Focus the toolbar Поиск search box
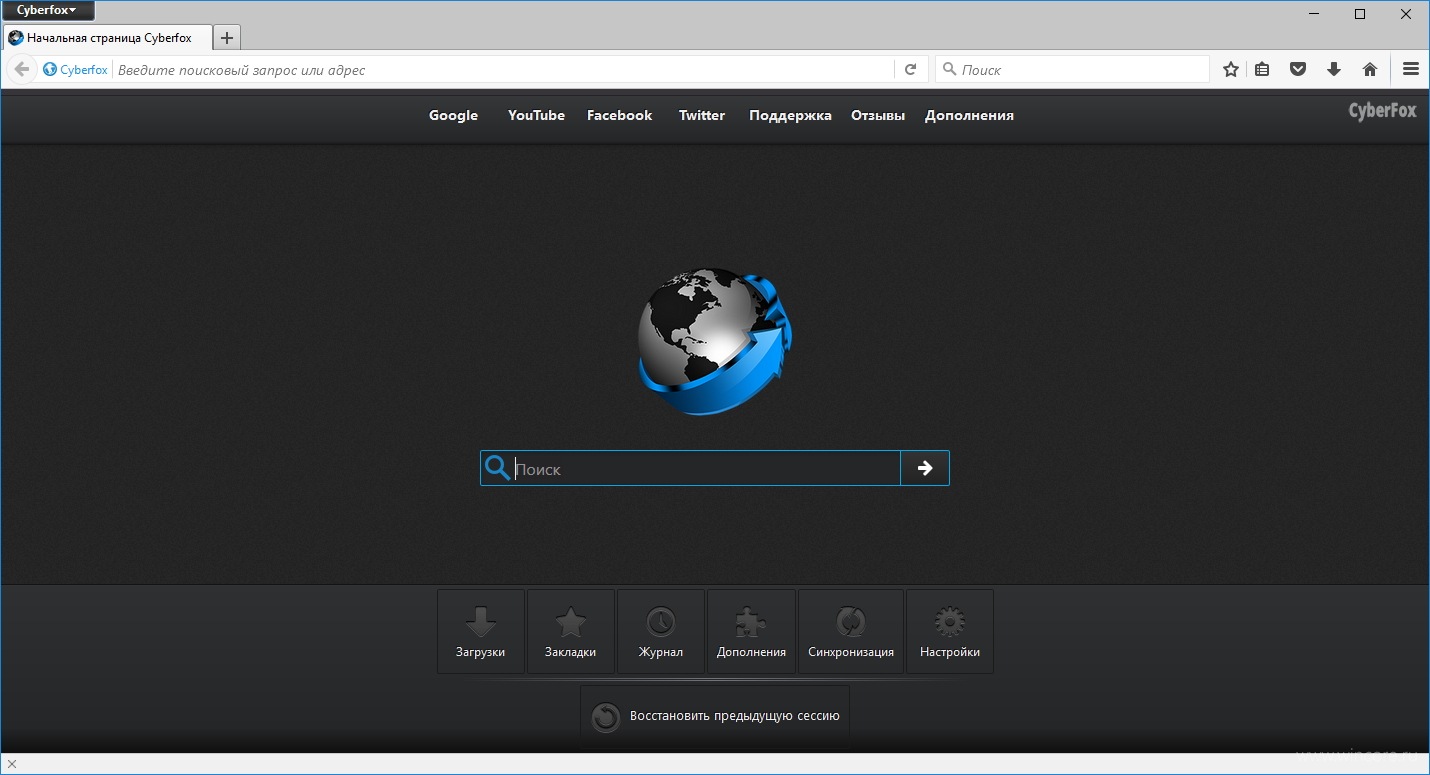Viewport: 1430px width, 775px height. click(1072, 70)
